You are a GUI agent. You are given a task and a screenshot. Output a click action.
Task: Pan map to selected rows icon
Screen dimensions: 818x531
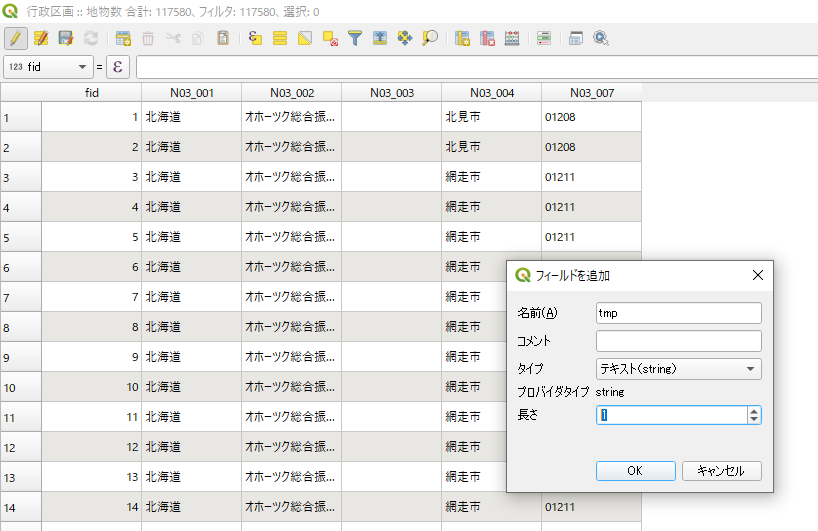click(x=405, y=38)
